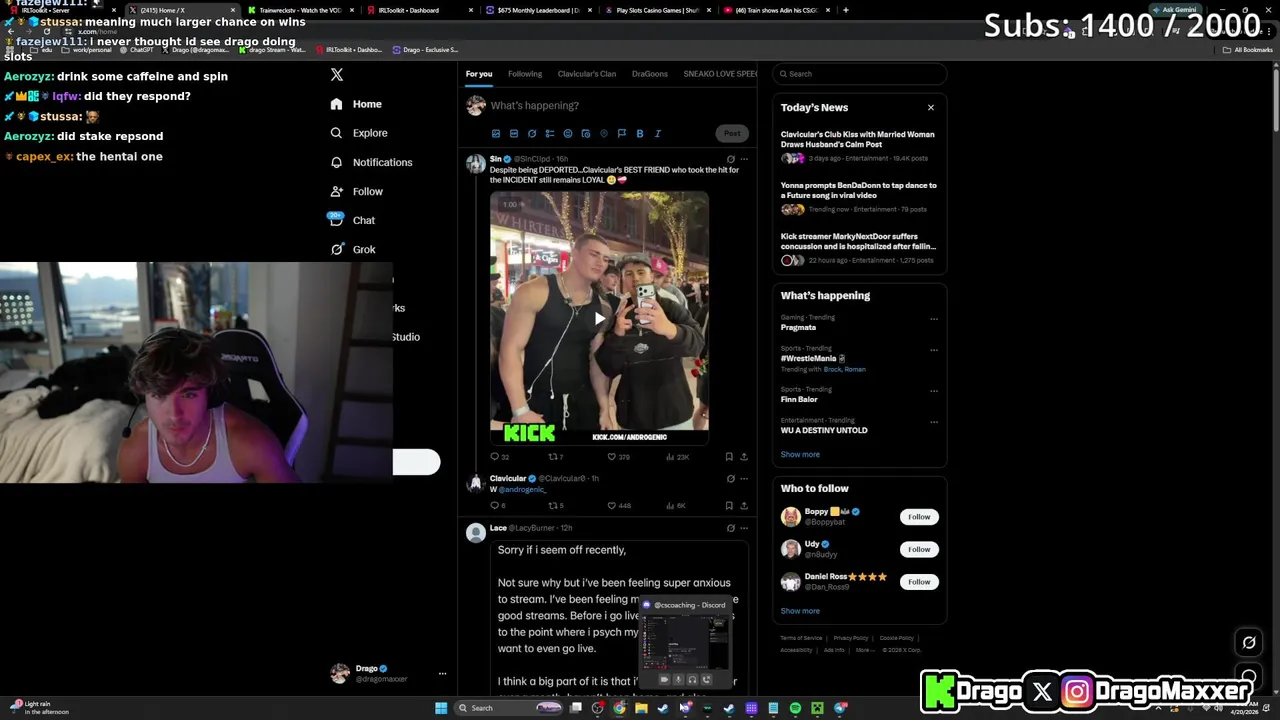Open WU A DESTINY UNTOLD options menu
Viewport: 1280px width, 720px height.
click(934, 422)
